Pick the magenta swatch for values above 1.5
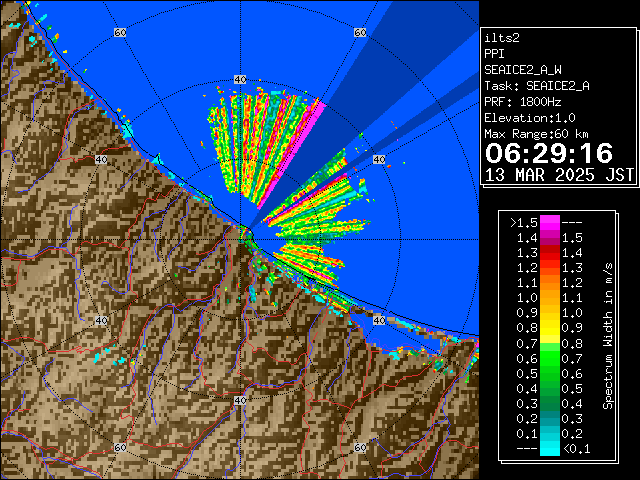640x480 pixels. (x=550, y=222)
